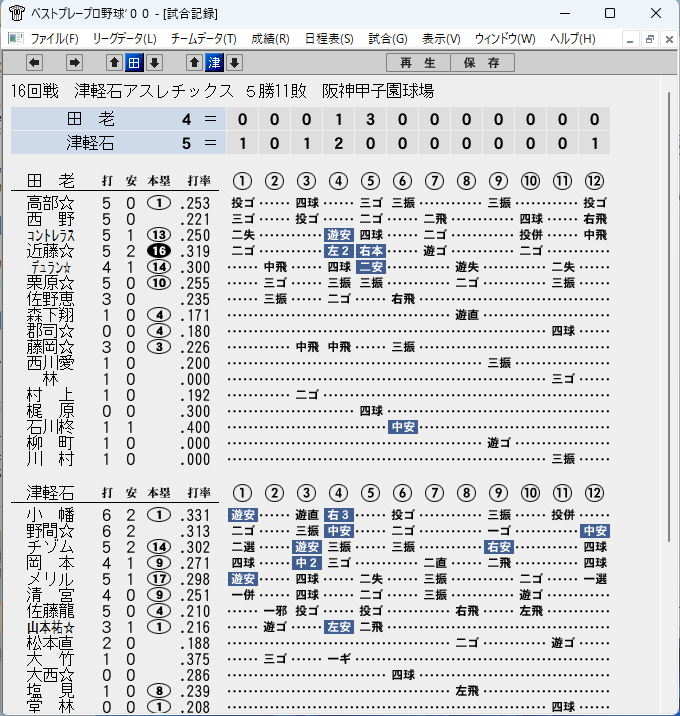
Task: Select the blue 田 team icon
Action: coord(134,63)
